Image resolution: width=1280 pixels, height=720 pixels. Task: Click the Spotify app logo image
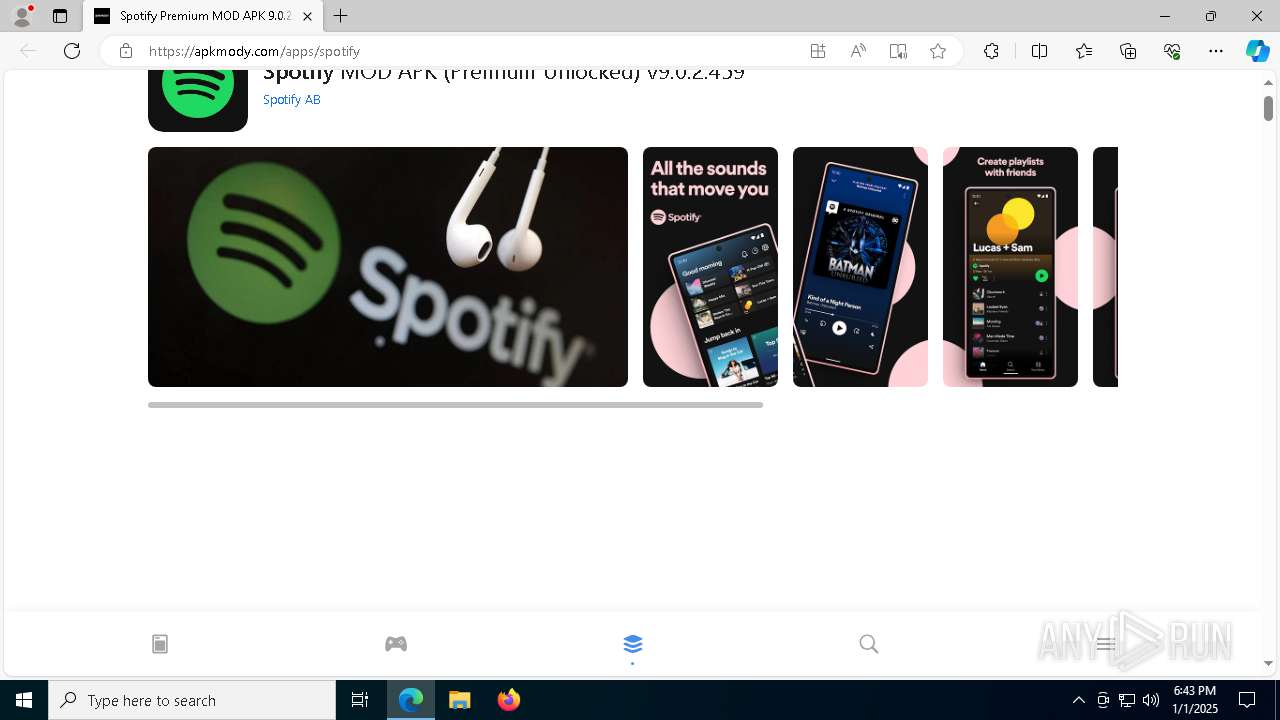click(x=198, y=100)
